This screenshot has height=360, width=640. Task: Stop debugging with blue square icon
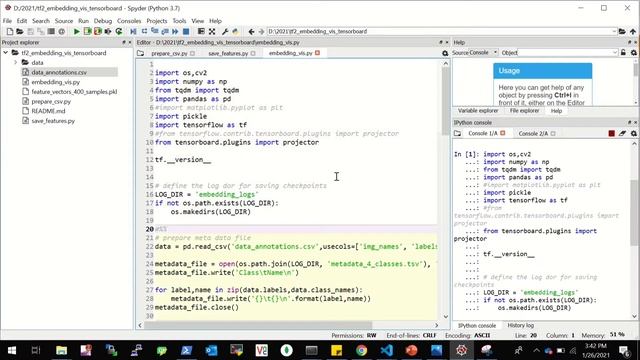click(x=186, y=31)
